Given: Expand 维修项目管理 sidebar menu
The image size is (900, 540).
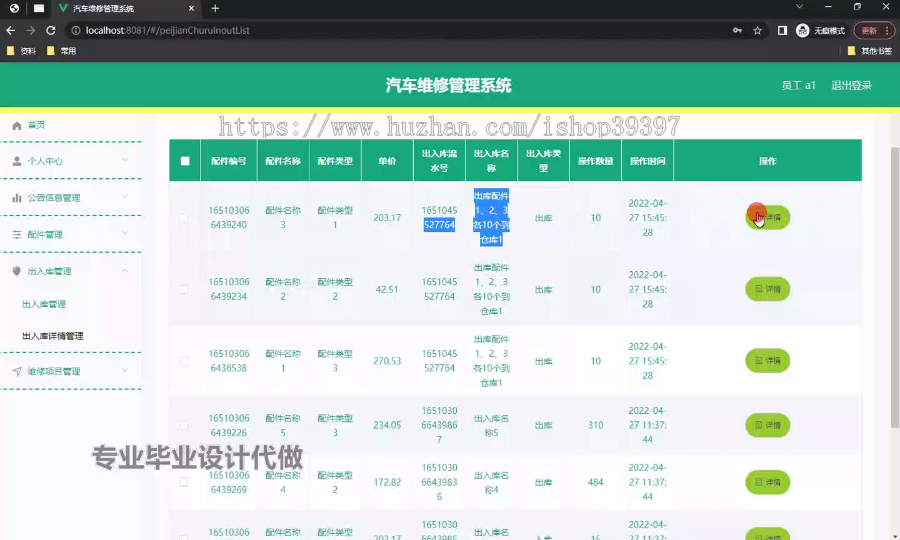Looking at the screenshot, I should 70,371.
